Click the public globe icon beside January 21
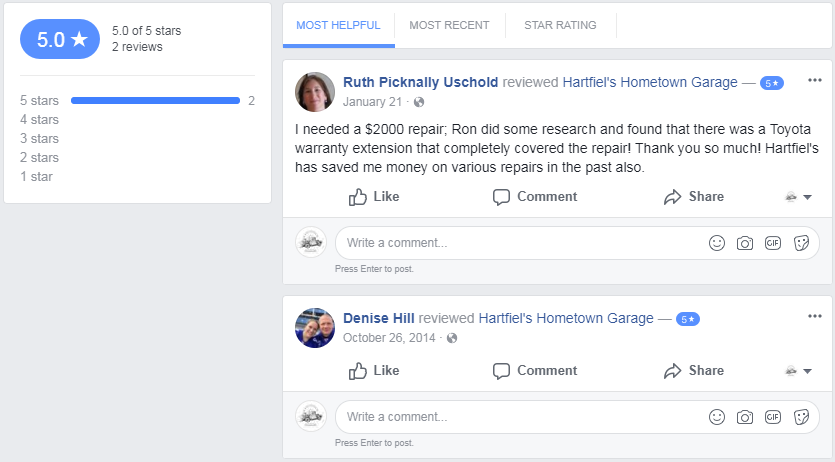Image resolution: width=835 pixels, height=462 pixels. coord(419,102)
